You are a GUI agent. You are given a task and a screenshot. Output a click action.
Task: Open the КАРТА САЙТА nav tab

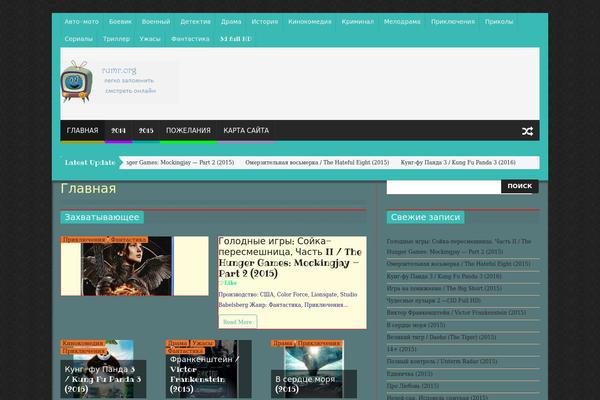coord(246,131)
